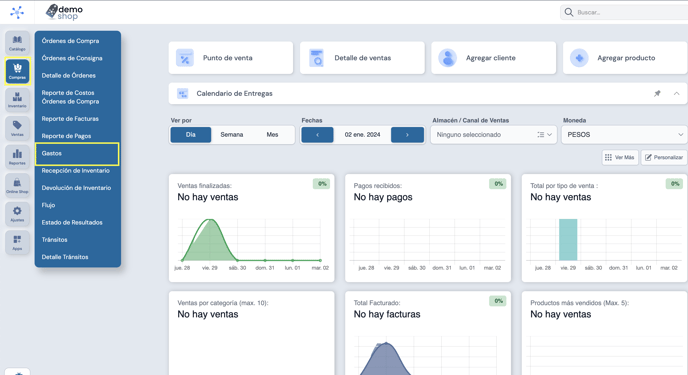Viewport: 688px width, 375px height.
Task: Click the Agregar producto shortcut card
Action: tap(625, 58)
